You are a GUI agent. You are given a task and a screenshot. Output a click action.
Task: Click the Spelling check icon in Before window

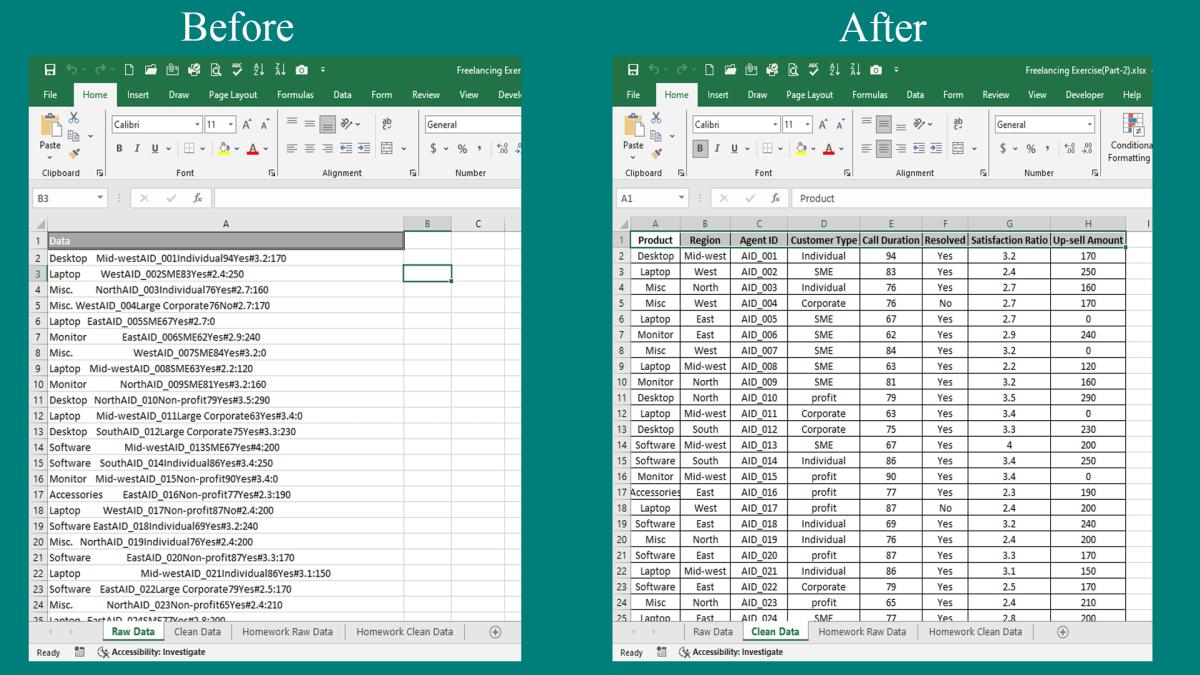point(237,70)
